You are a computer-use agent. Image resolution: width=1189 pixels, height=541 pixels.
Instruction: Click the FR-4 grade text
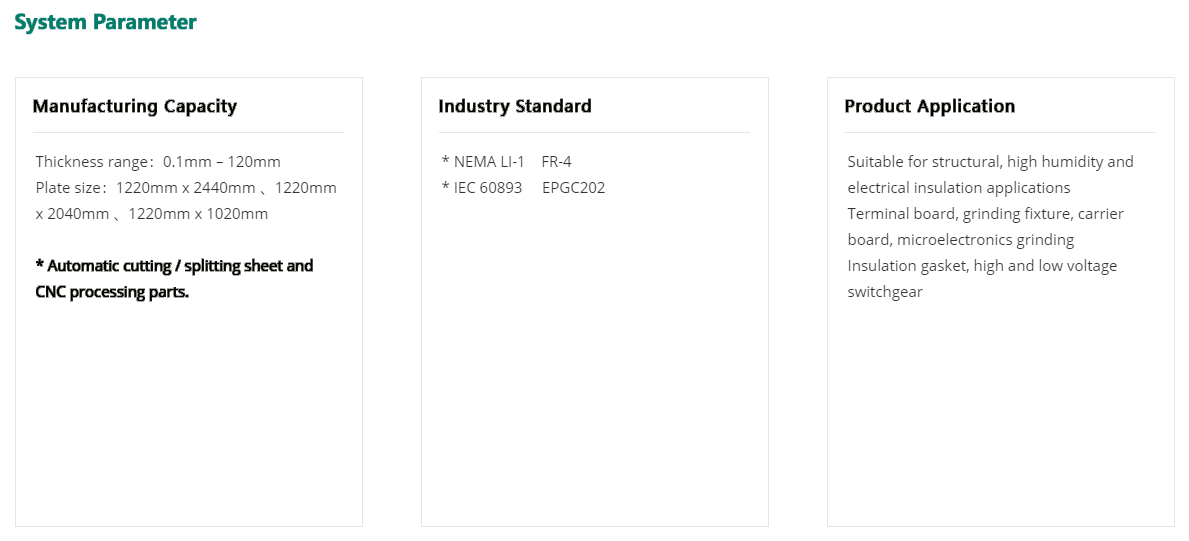[x=556, y=162]
